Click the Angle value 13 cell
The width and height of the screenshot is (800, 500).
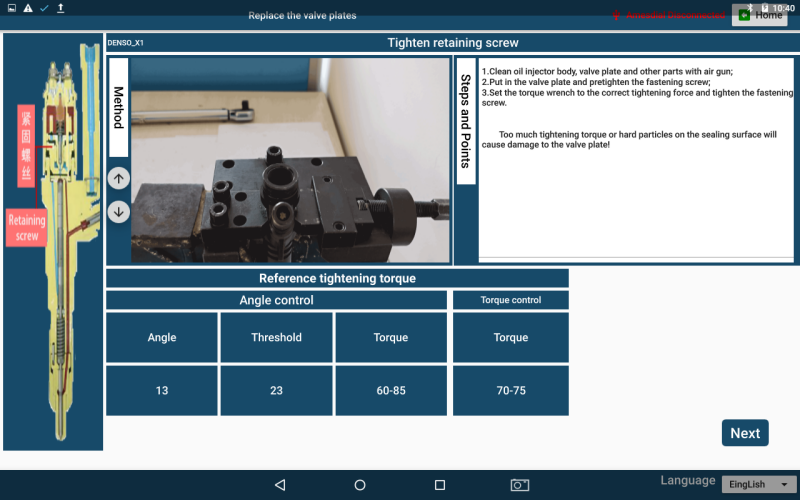pyautogui.click(x=162, y=391)
